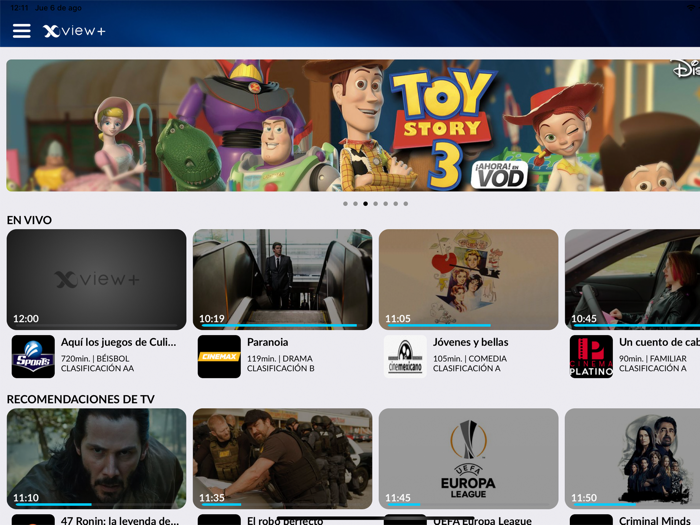The height and width of the screenshot is (525, 700).
Task: Select the seventh carousel page dot
Action: [406, 204]
